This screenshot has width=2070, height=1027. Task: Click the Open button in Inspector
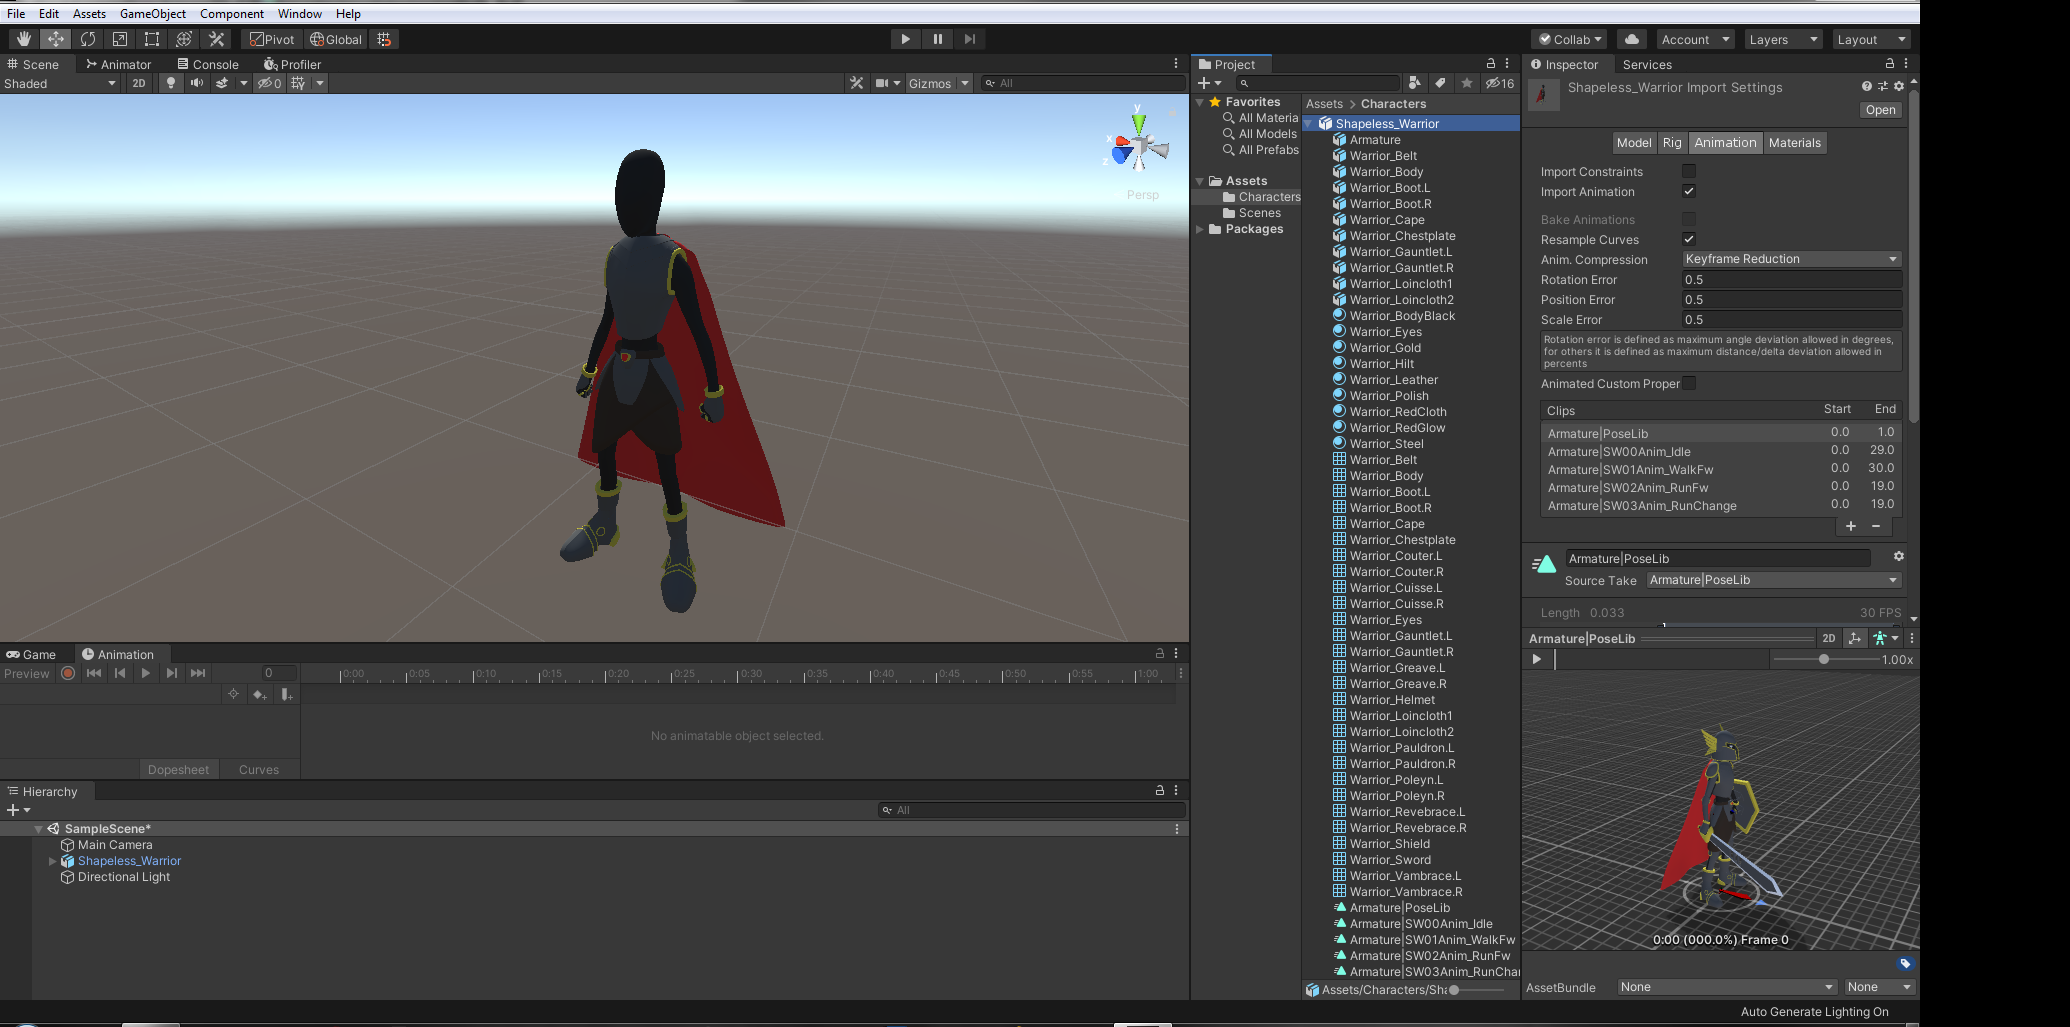click(1880, 110)
